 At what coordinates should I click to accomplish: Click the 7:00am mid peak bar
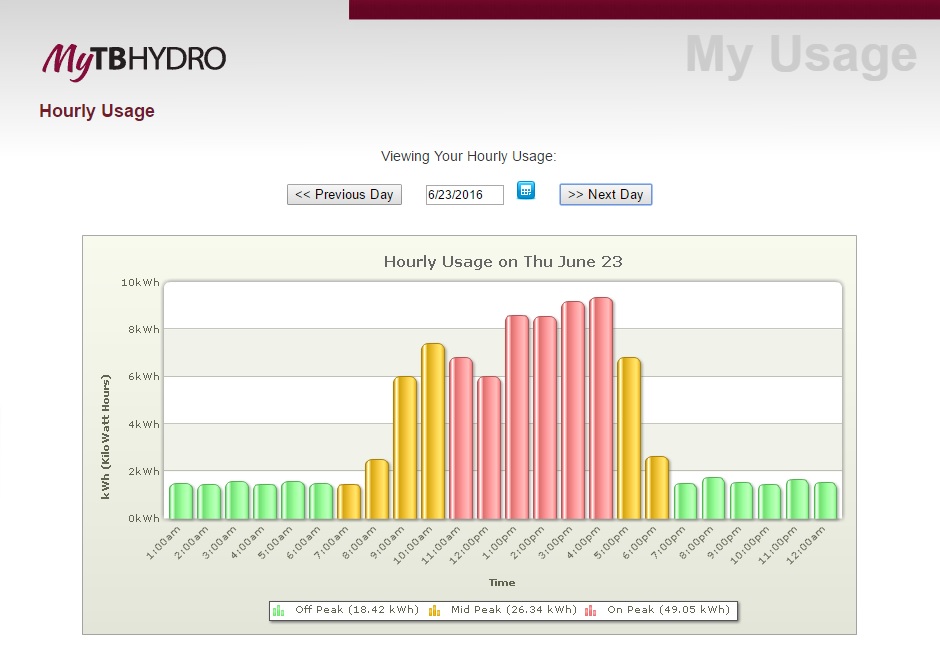coord(349,502)
